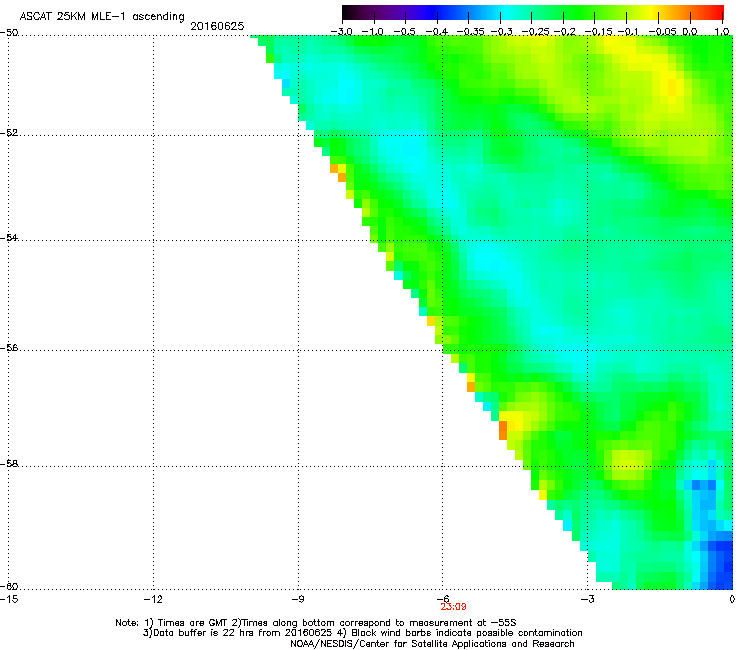Image resolution: width=740 pixels, height=650 pixels.
Task: Click the -54 latitude axis label
Action: pos(9,237)
